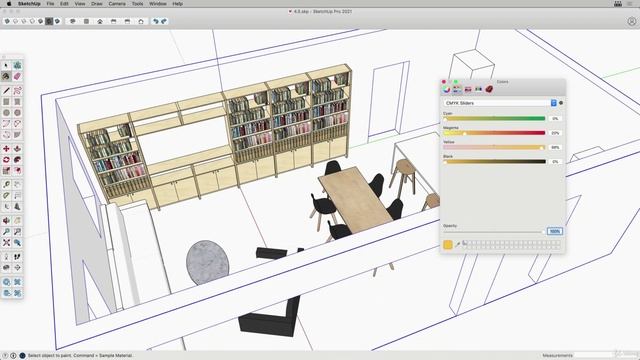Activate the Pan hand tool

[x=17, y=221]
